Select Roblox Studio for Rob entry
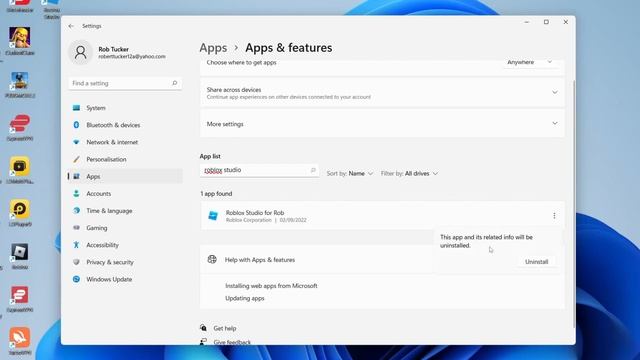 pyautogui.click(x=382, y=216)
